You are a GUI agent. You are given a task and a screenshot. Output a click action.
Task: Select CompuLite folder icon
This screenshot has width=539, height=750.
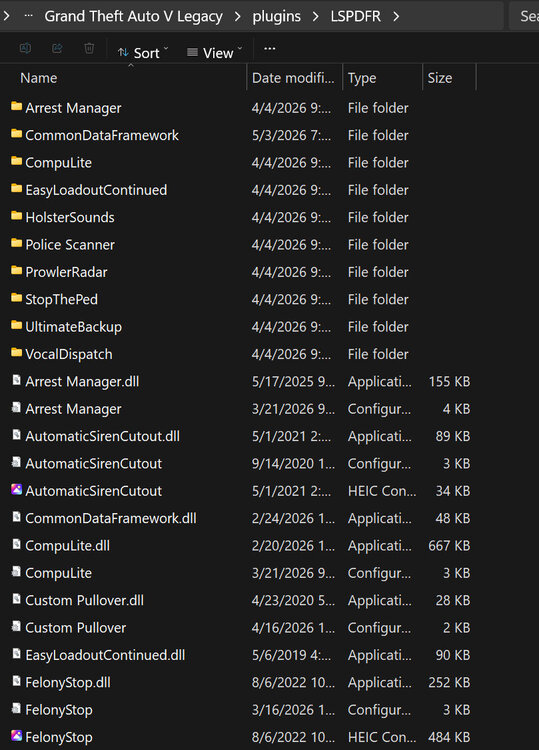pyautogui.click(x=16, y=161)
